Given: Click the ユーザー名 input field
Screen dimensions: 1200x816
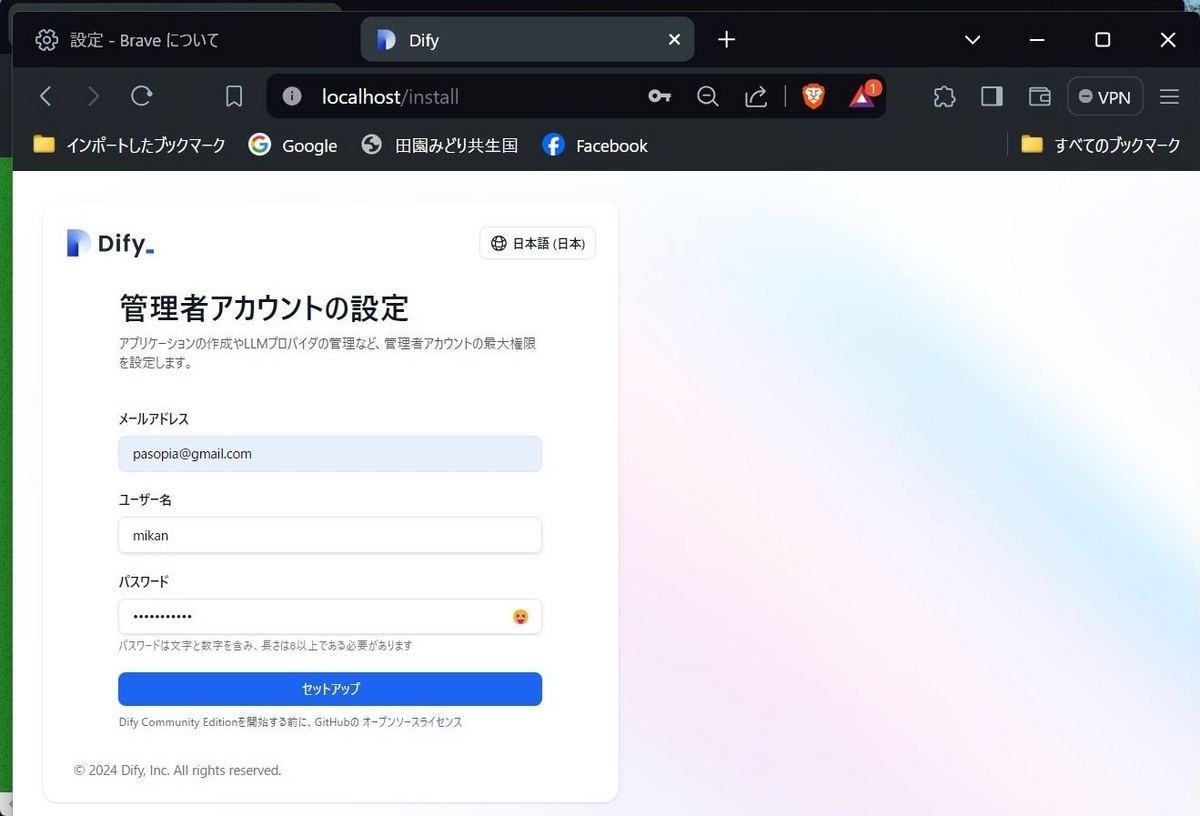Looking at the screenshot, I should click(x=330, y=535).
